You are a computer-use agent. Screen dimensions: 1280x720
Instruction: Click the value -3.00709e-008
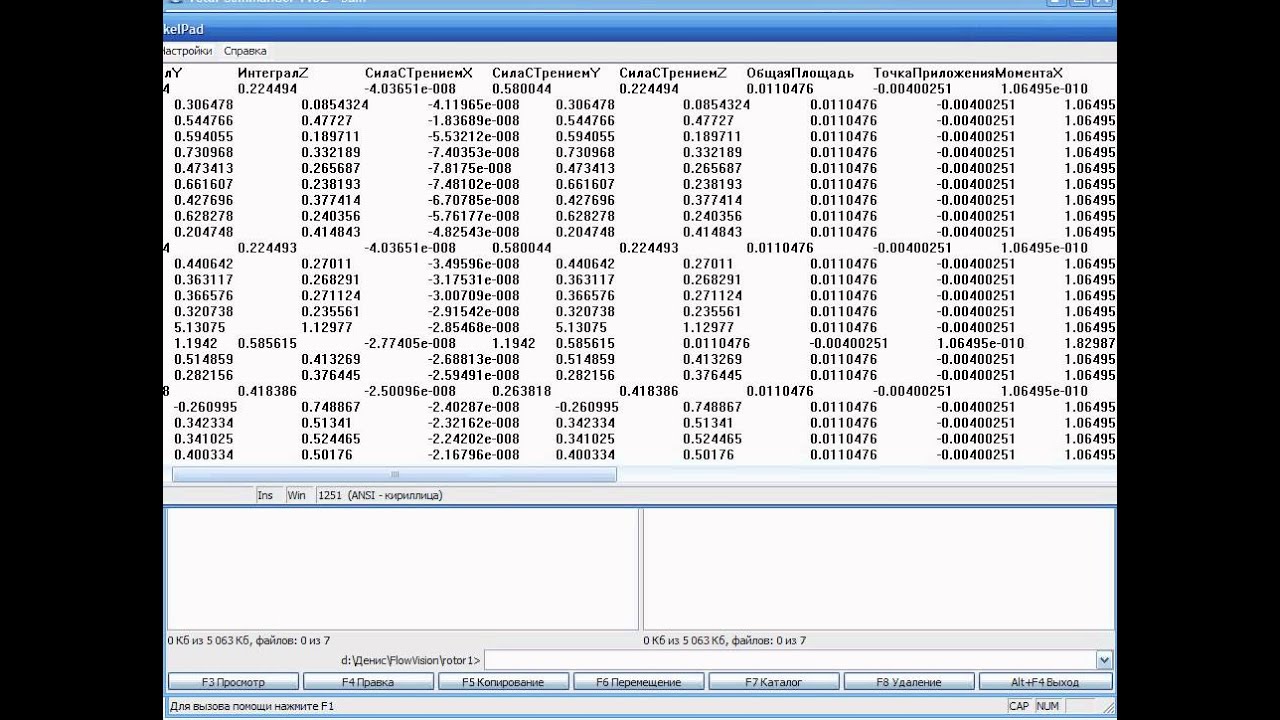[x=474, y=297]
